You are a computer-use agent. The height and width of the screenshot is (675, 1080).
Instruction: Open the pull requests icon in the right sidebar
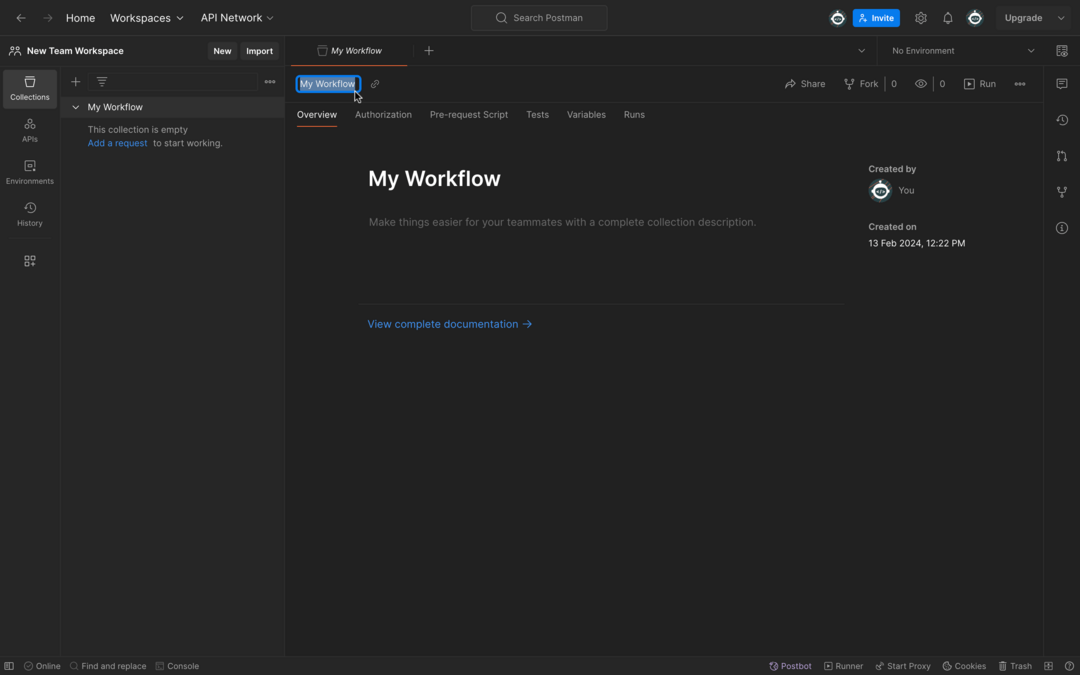(1061, 156)
